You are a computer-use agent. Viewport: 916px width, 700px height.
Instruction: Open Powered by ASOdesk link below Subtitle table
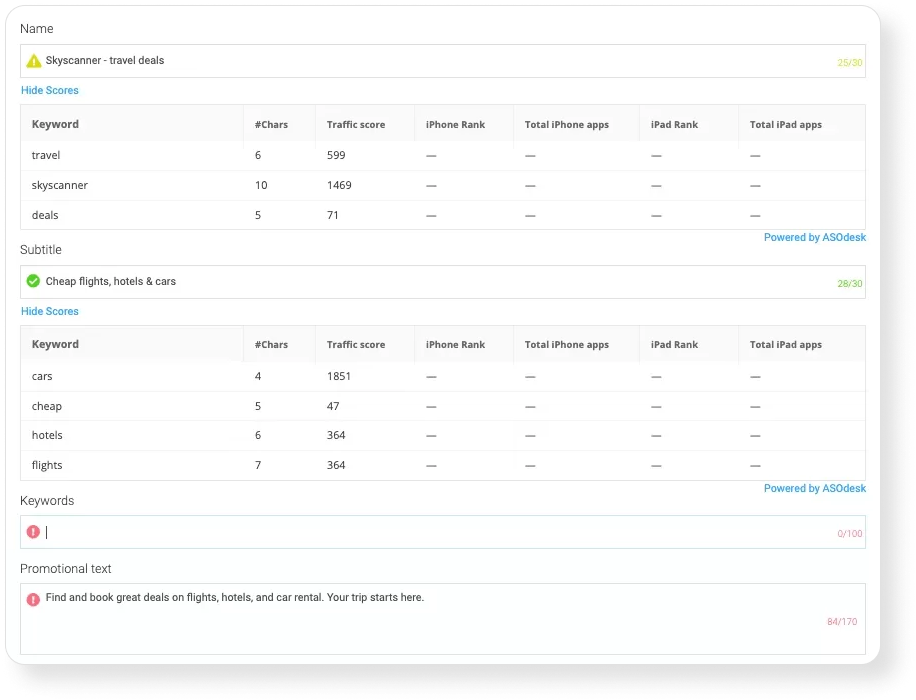815,488
